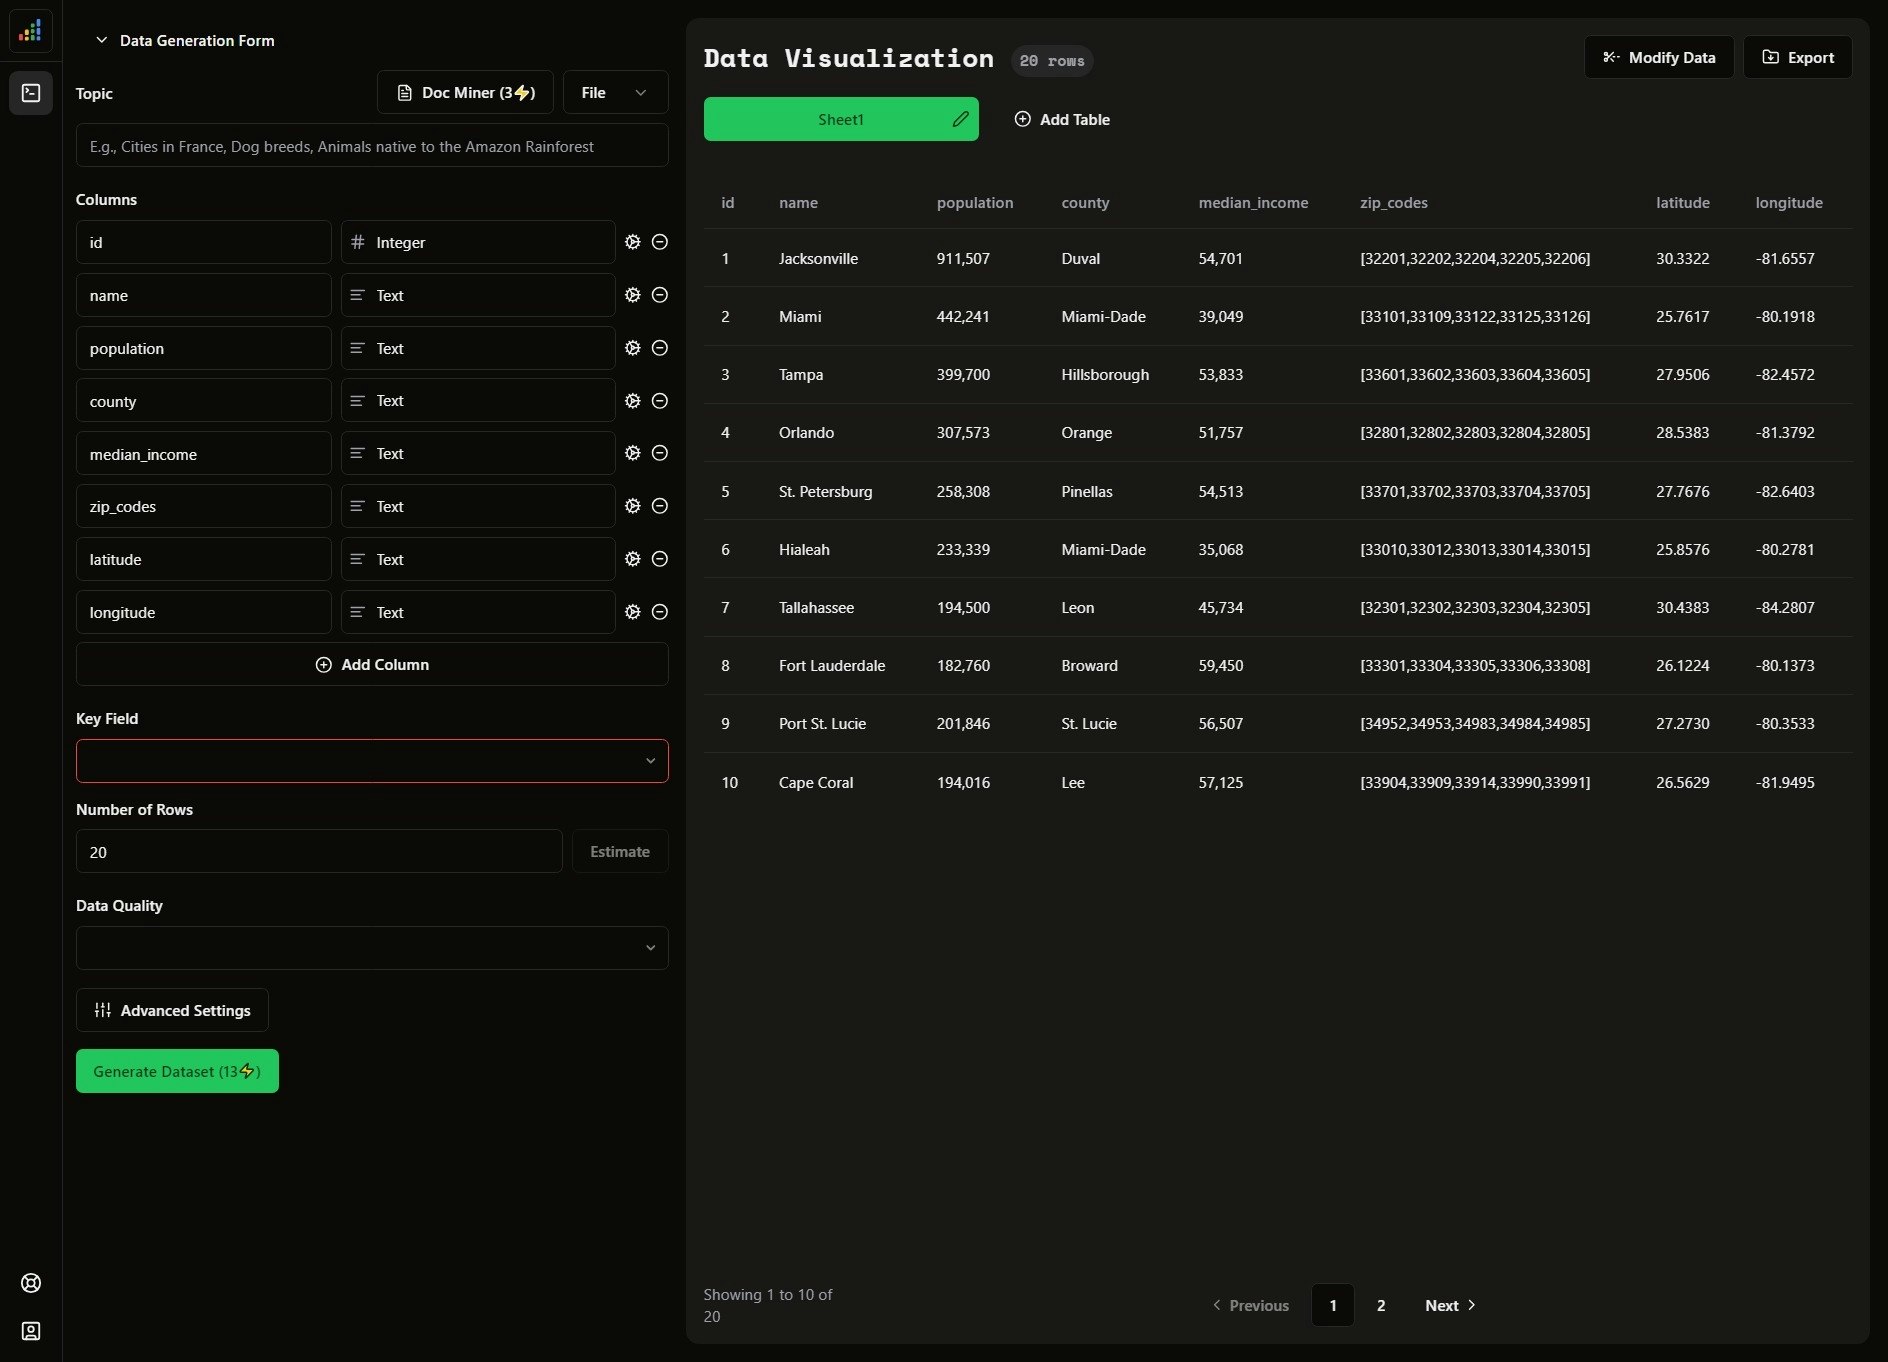This screenshot has width=1888, height=1362.
Task: Open settings gear for longitude column
Action: [x=632, y=612]
